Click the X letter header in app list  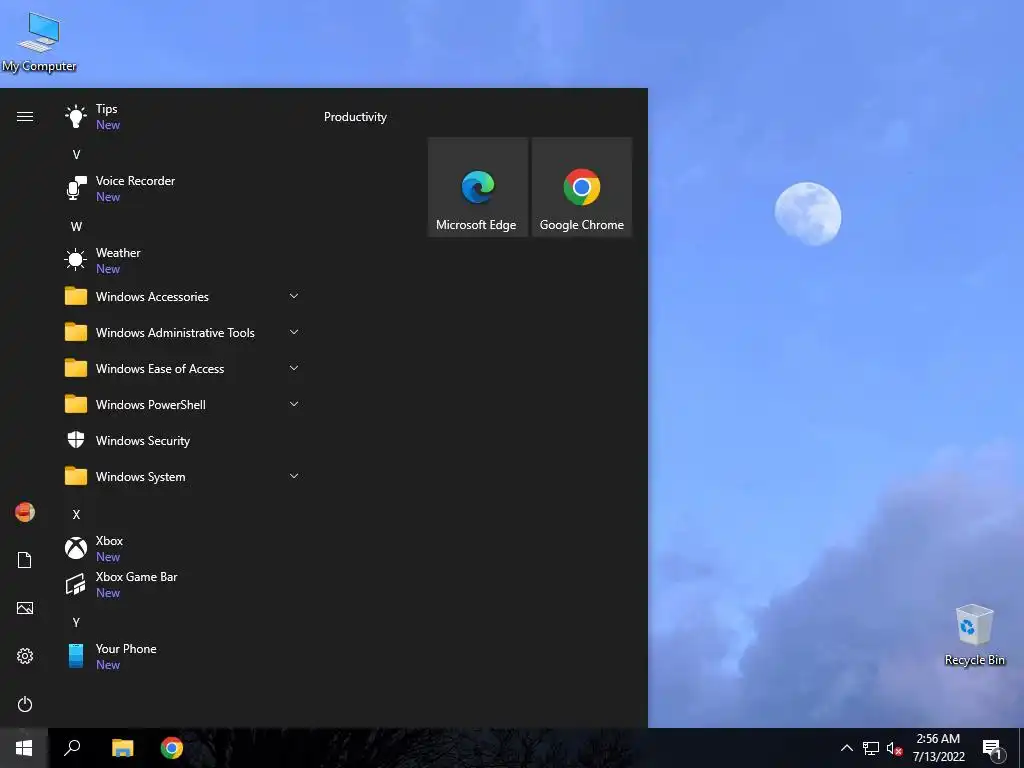point(76,515)
